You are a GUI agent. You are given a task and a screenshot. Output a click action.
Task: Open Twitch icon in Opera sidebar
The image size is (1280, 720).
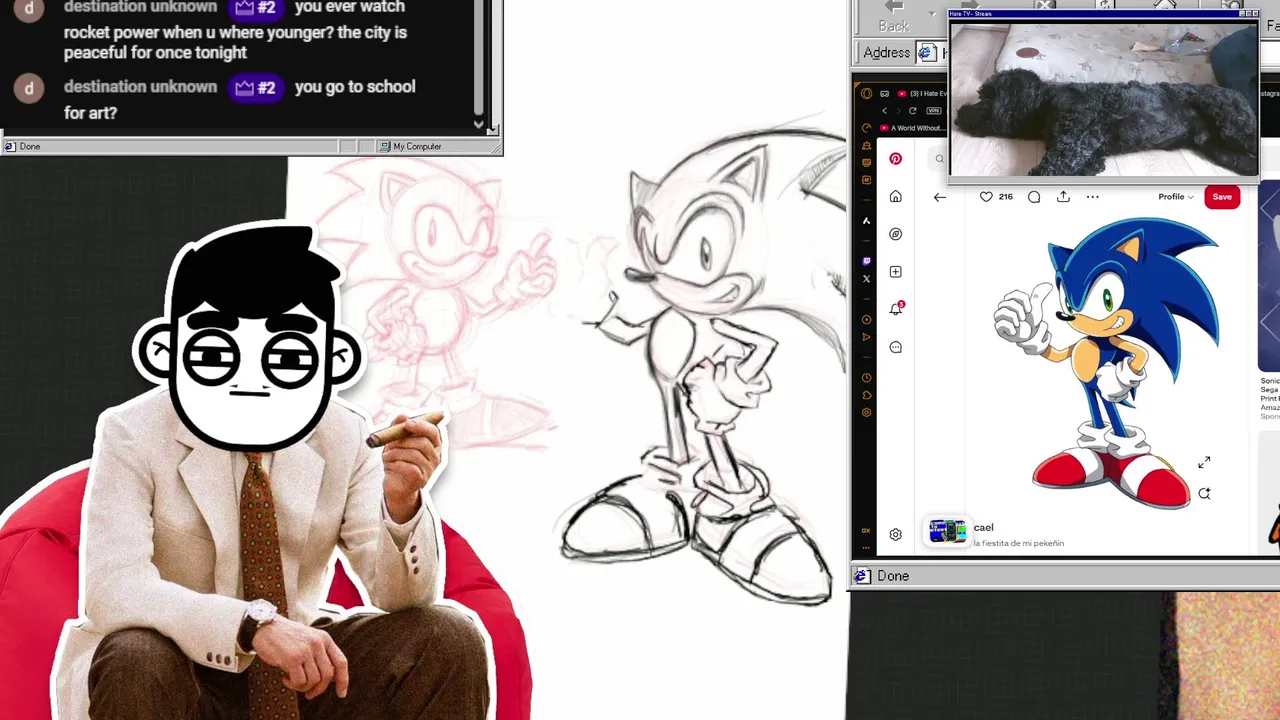866,261
